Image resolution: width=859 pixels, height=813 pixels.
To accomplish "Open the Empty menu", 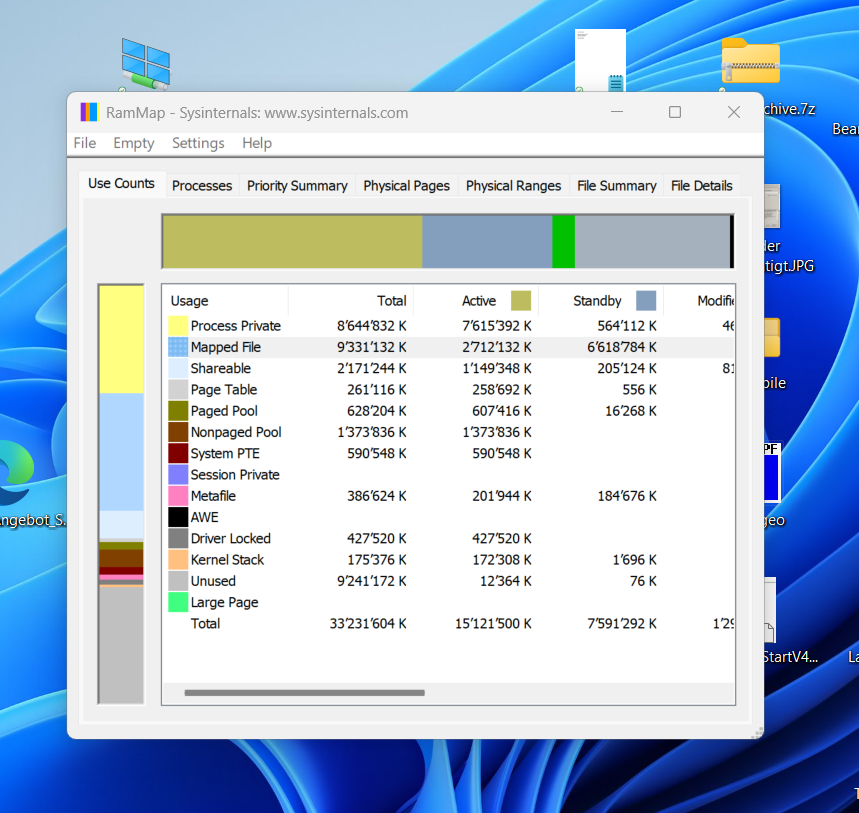I will (134, 143).
